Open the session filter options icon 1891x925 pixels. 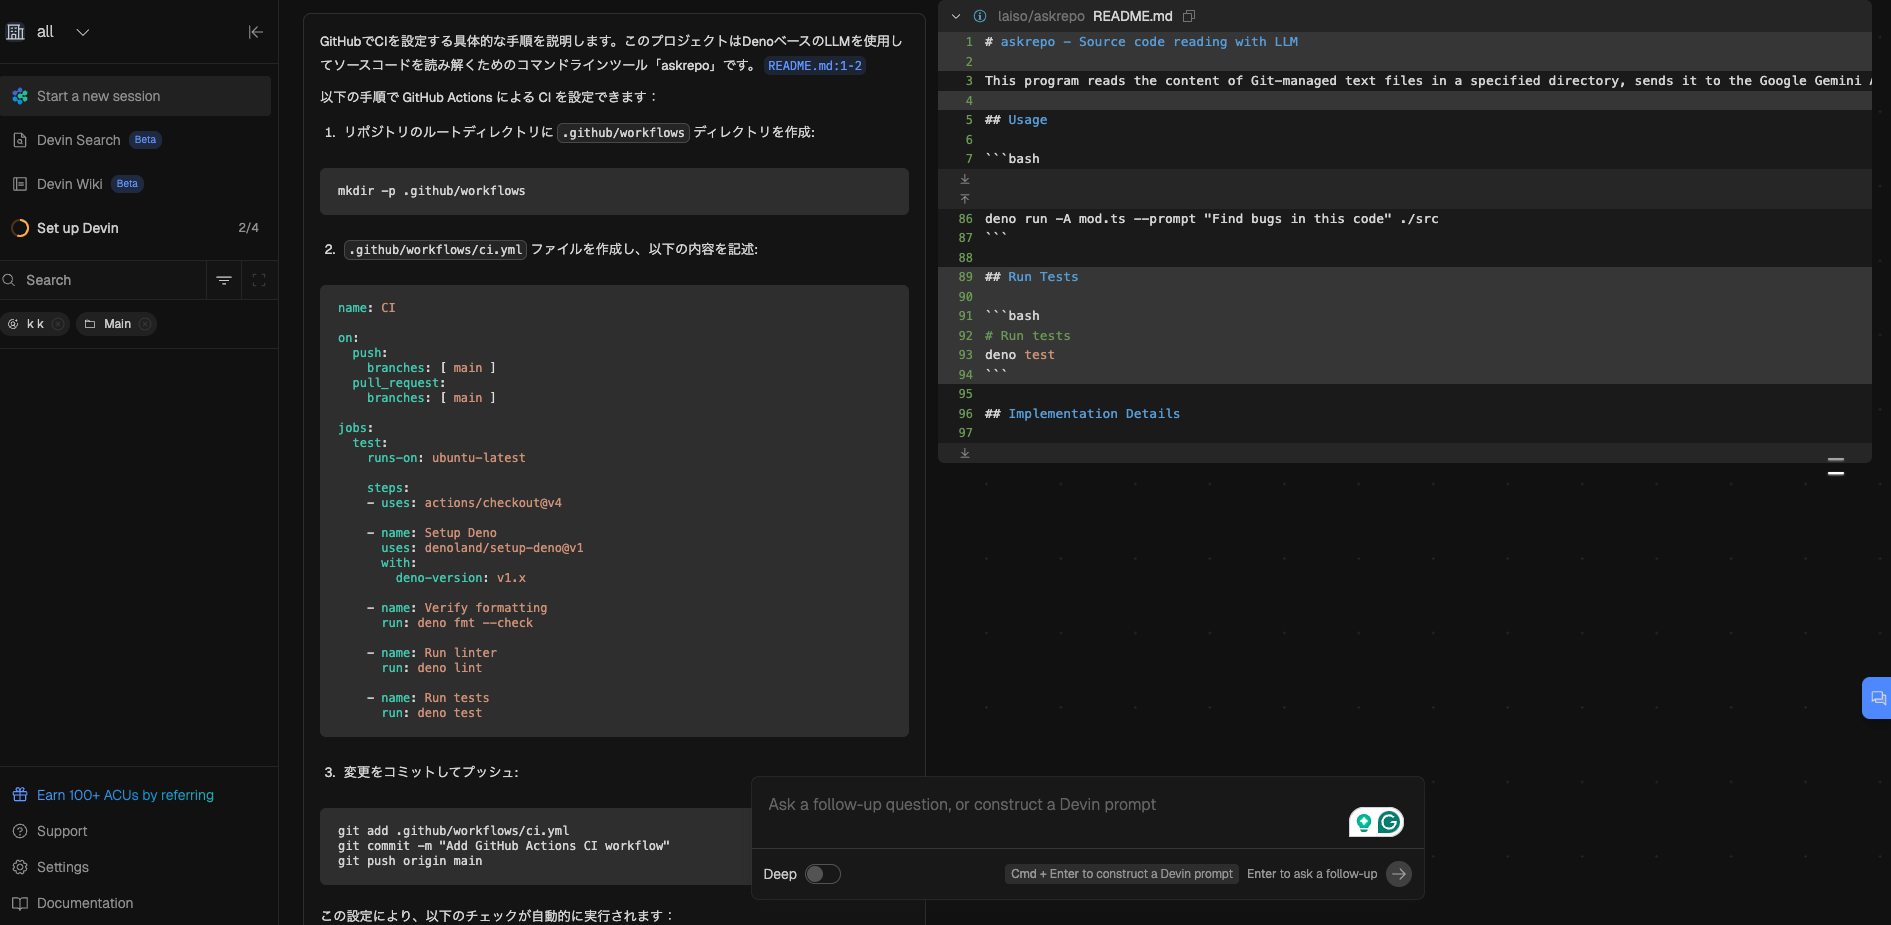coord(224,280)
